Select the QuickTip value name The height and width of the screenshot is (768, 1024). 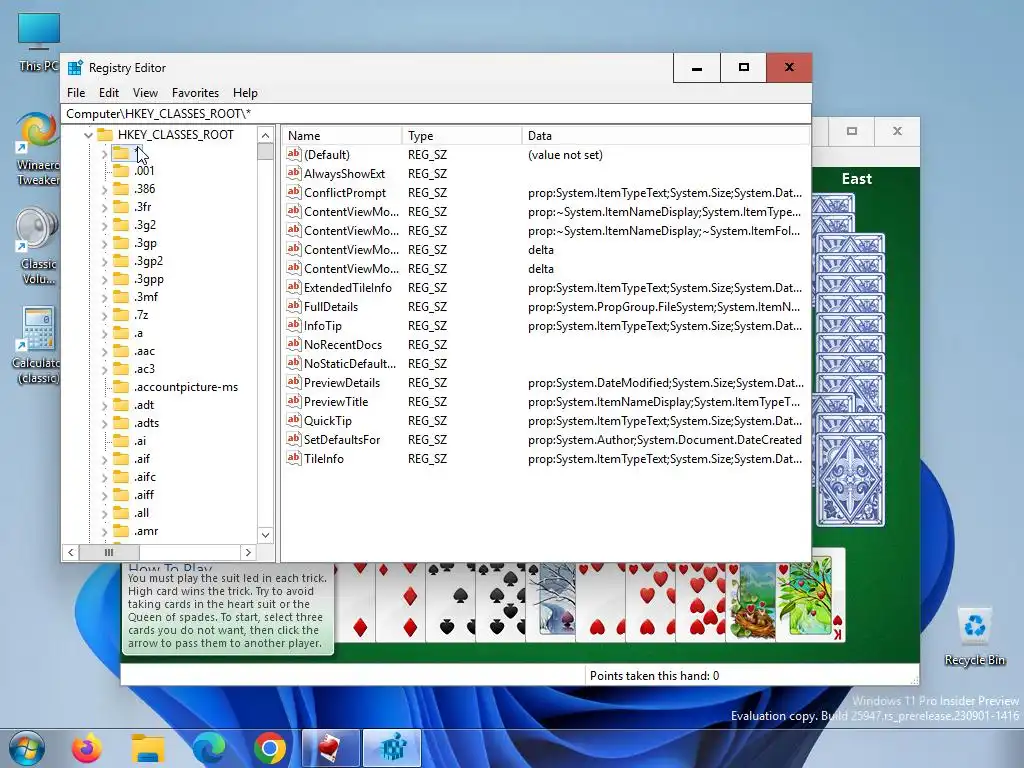pyautogui.click(x=328, y=421)
